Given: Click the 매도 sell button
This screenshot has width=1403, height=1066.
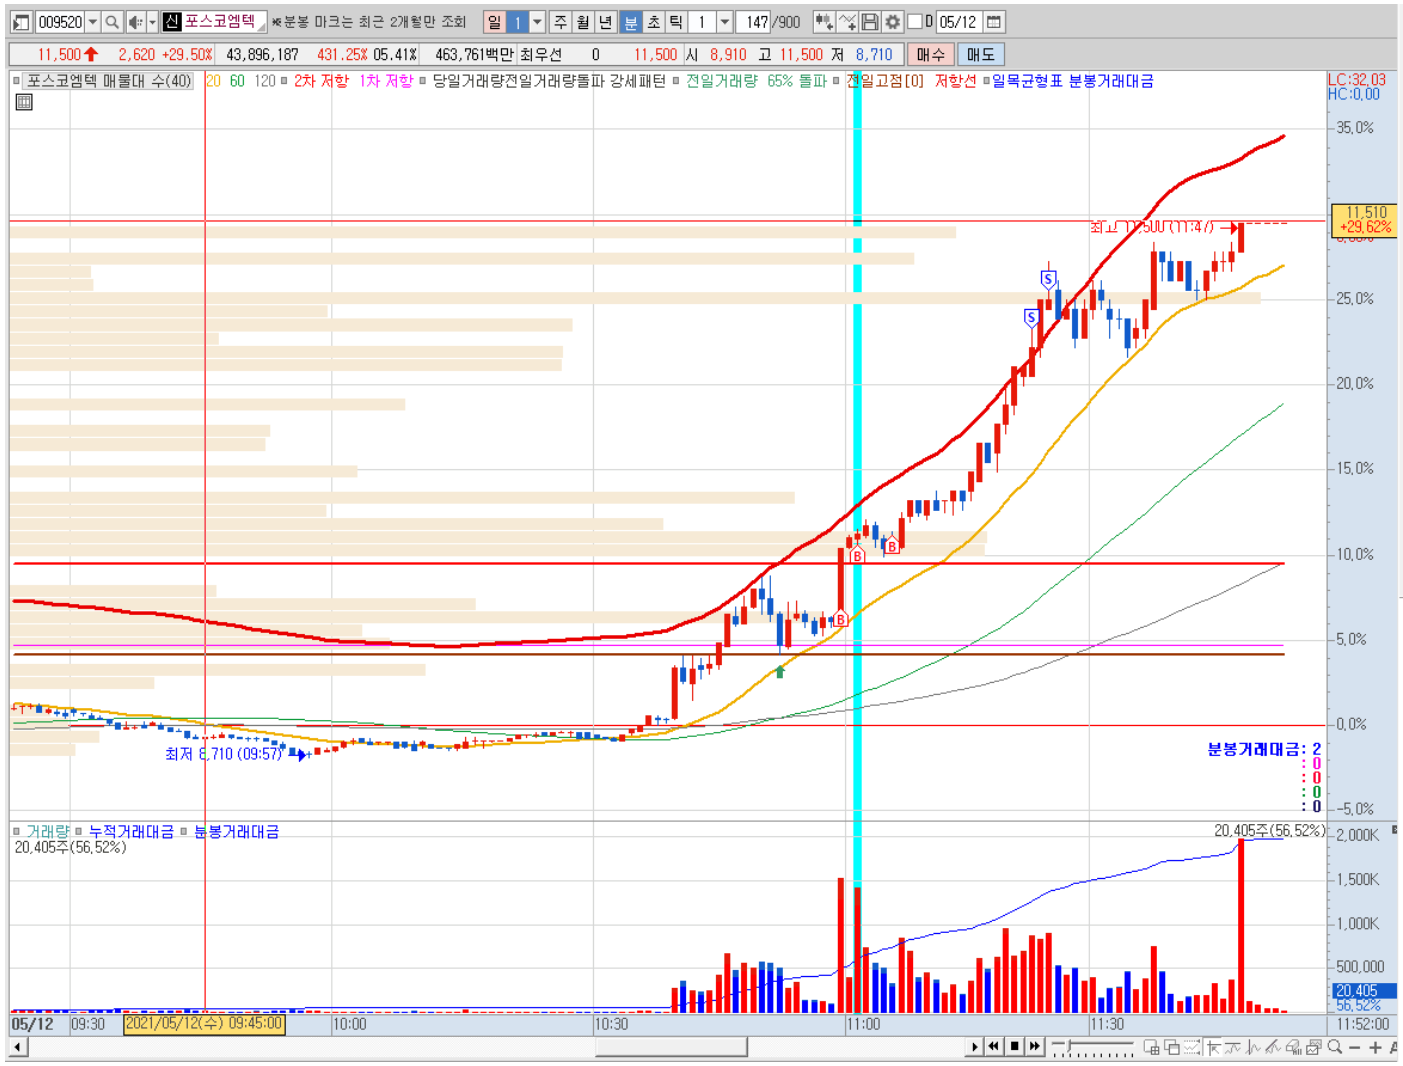Looking at the screenshot, I should tap(980, 55).
